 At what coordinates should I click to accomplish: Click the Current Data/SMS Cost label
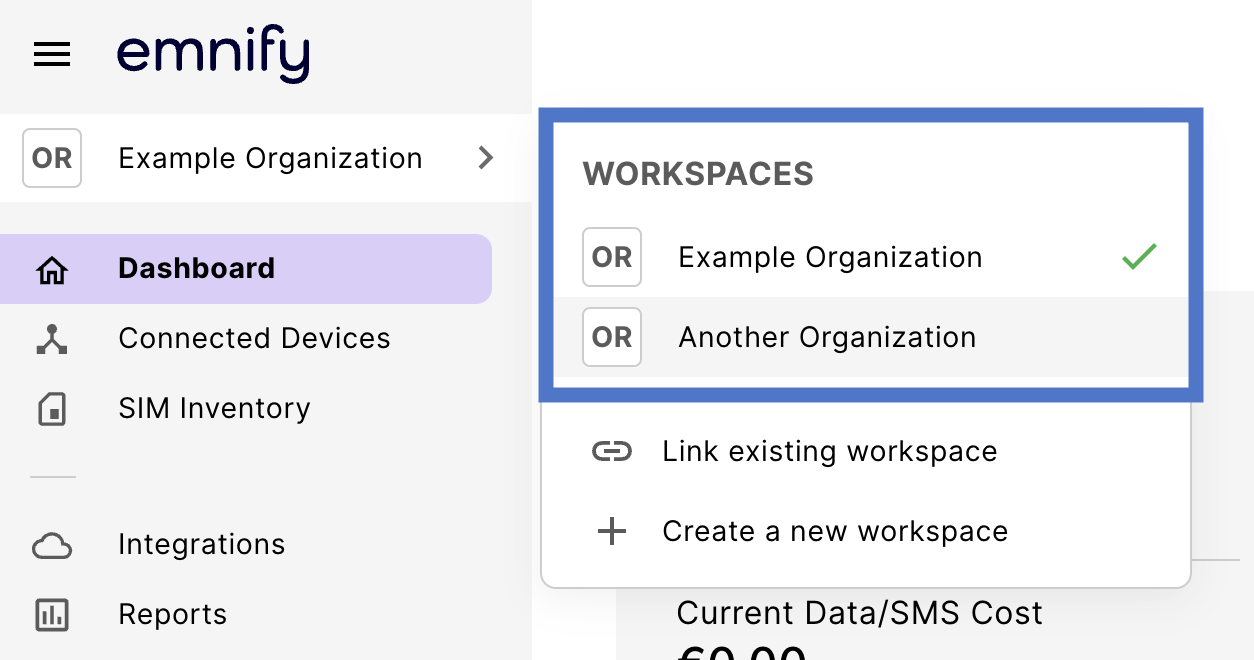(859, 613)
